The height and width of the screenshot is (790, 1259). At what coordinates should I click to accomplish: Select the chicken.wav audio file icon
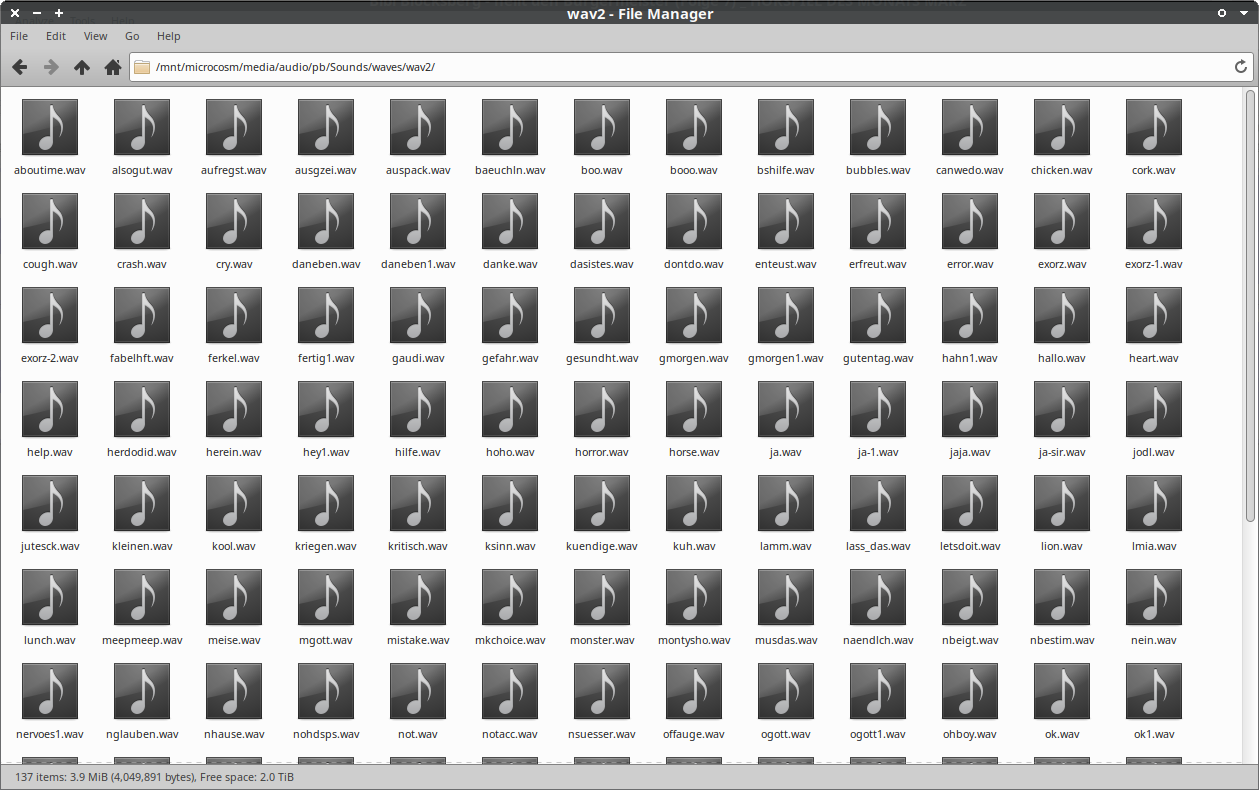coord(1061,127)
